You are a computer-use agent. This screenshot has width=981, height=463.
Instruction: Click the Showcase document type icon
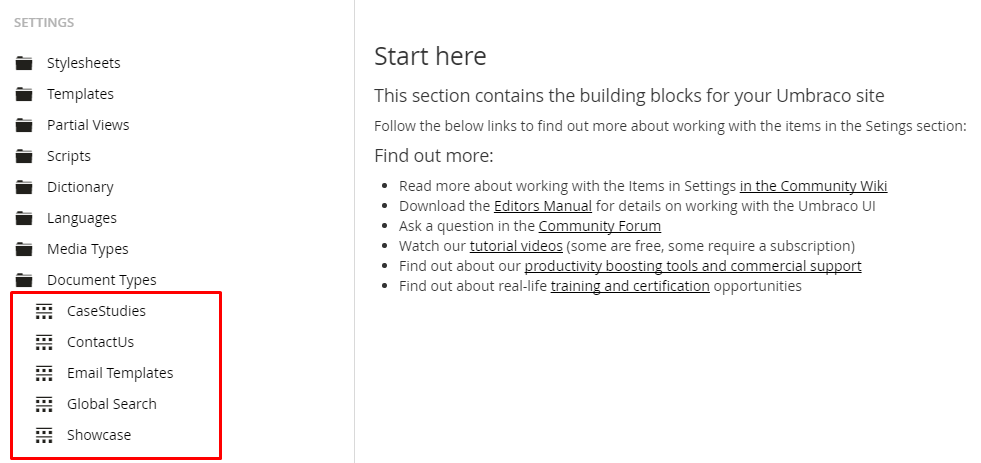click(44, 435)
